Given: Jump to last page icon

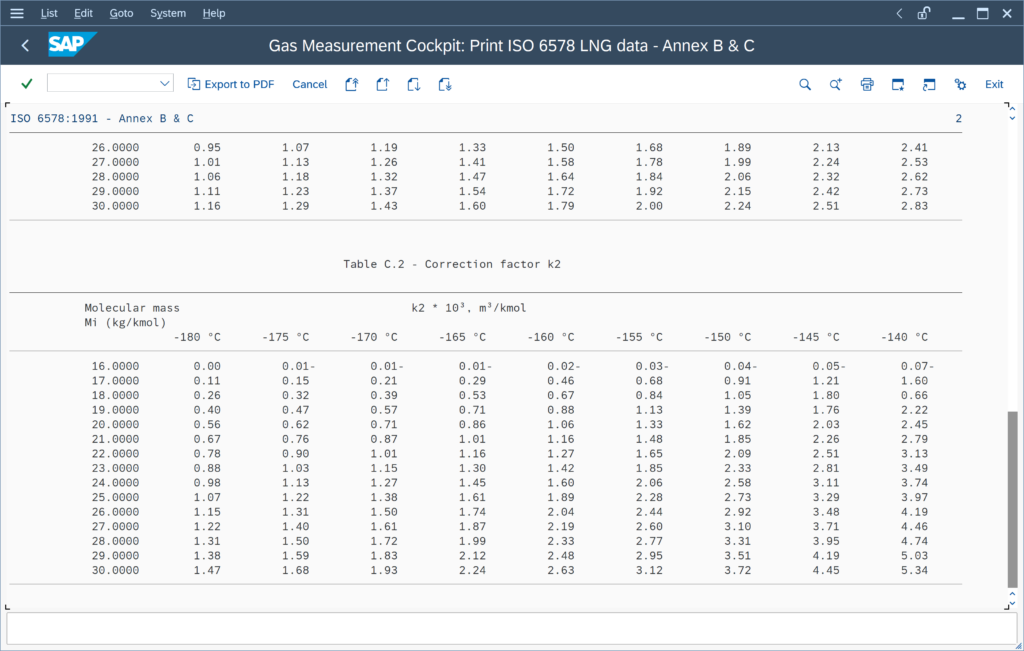Looking at the screenshot, I should point(445,84).
